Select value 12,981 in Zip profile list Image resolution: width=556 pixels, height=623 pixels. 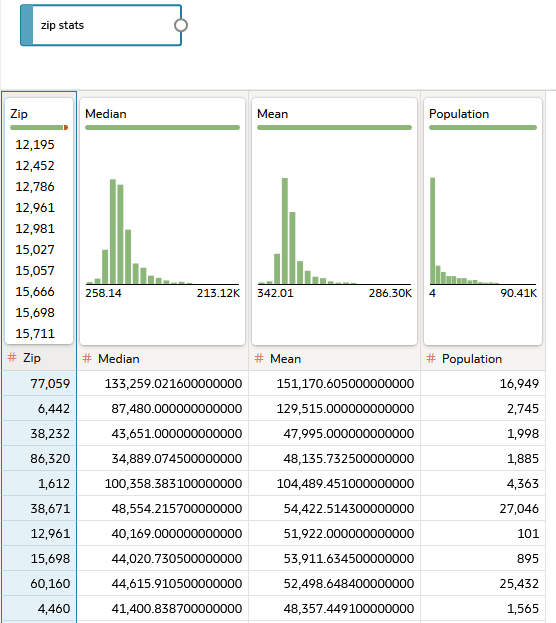(x=35, y=229)
